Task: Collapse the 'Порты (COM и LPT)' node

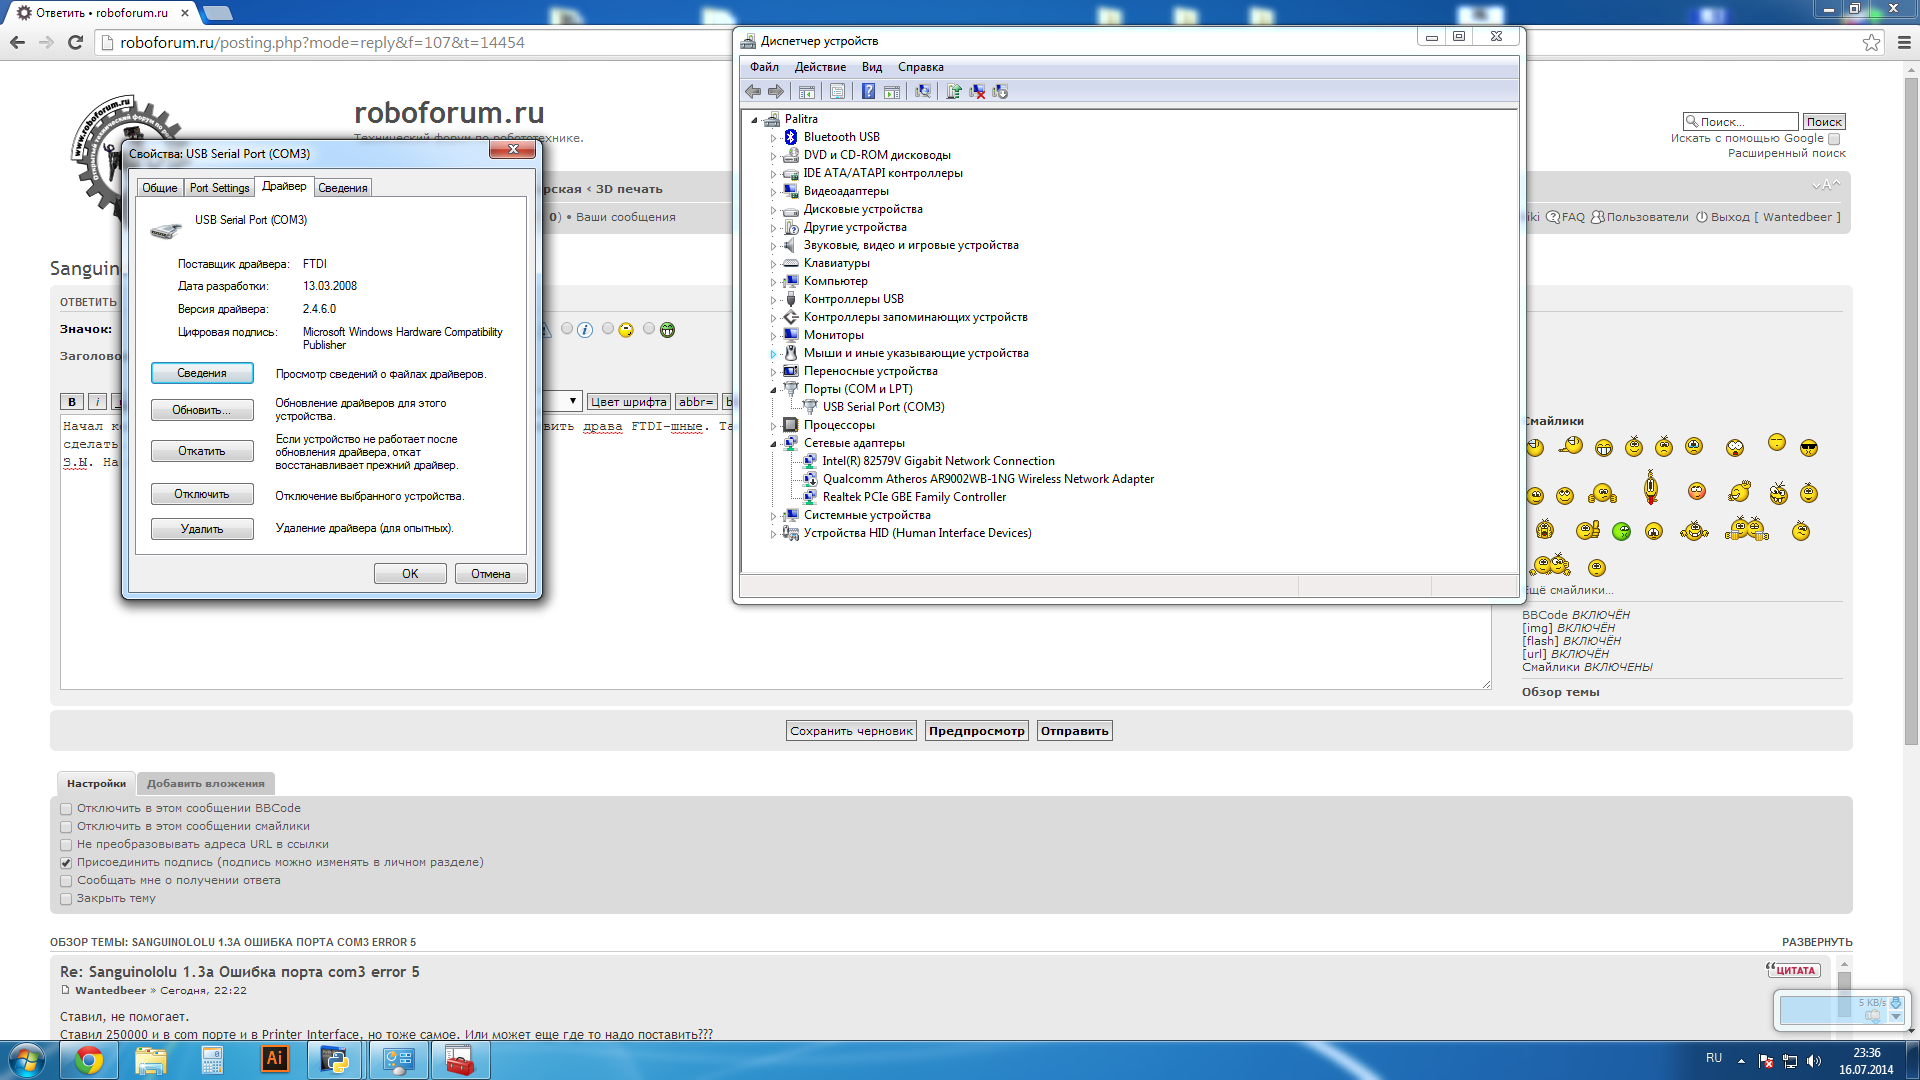Action: [x=773, y=390]
